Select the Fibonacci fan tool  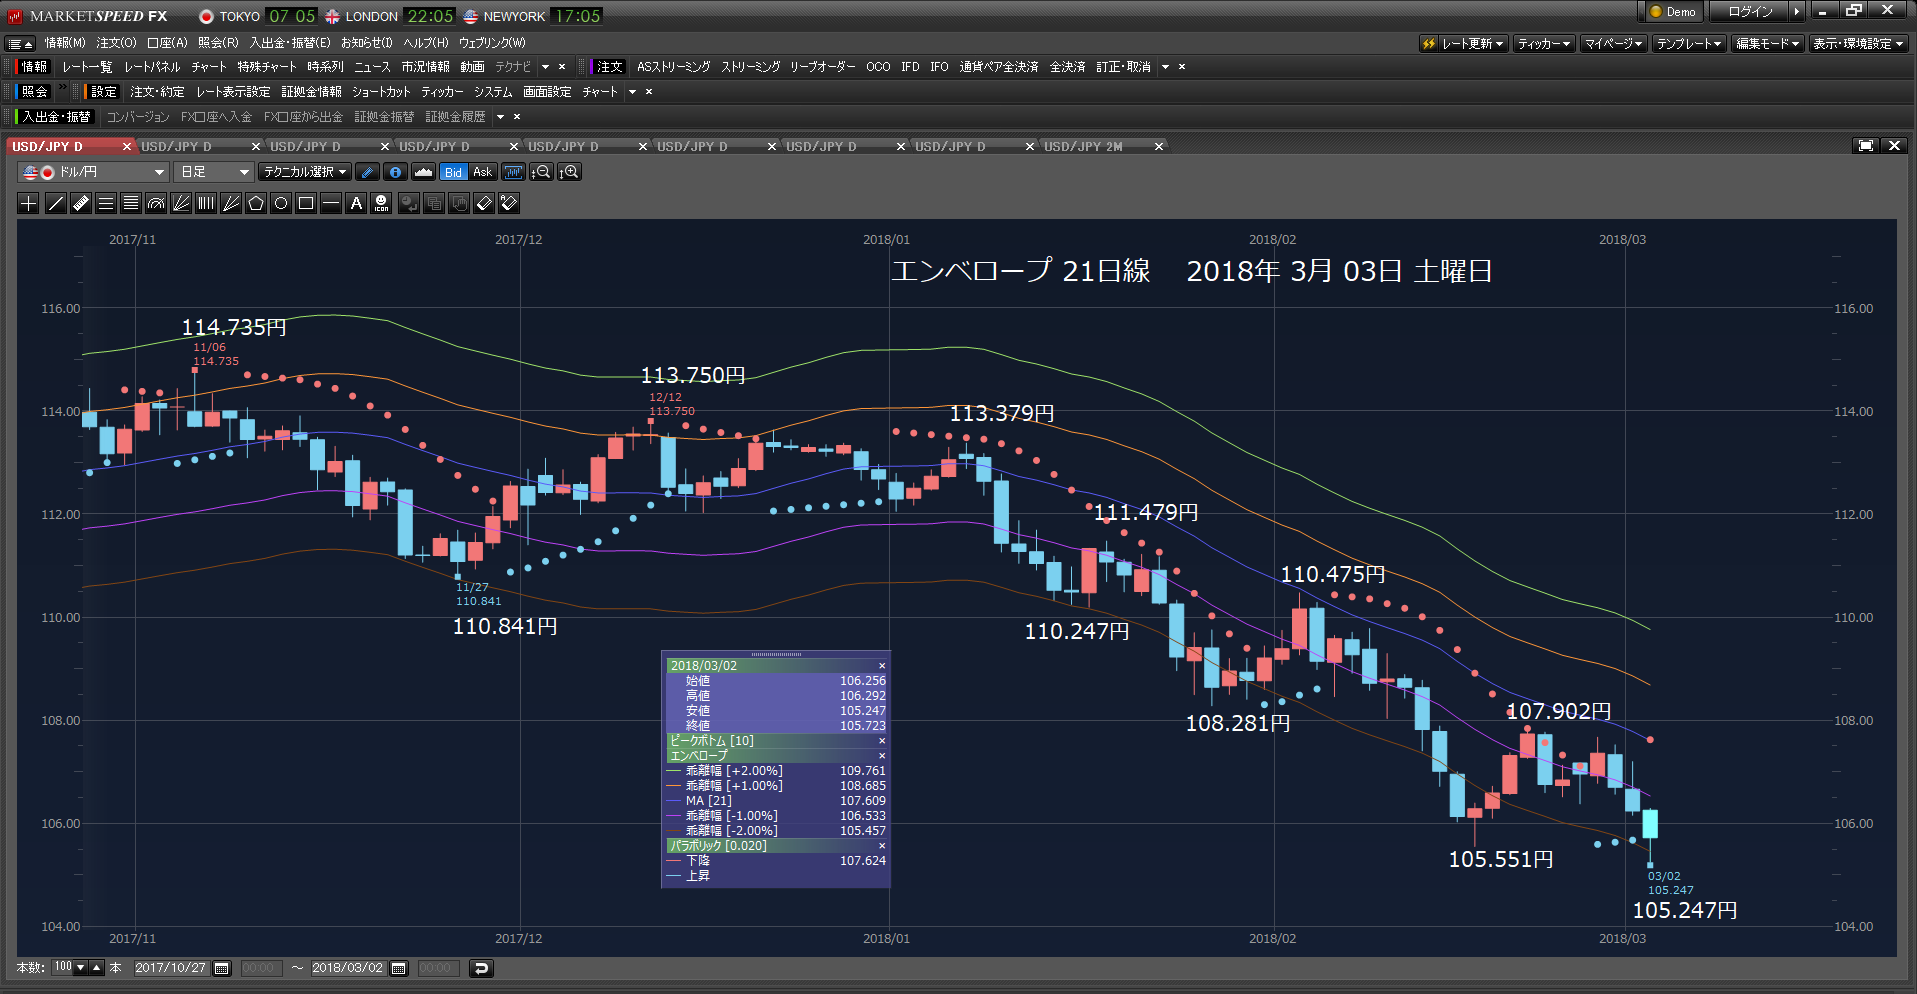pyautogui.click(x=181, y=204)
